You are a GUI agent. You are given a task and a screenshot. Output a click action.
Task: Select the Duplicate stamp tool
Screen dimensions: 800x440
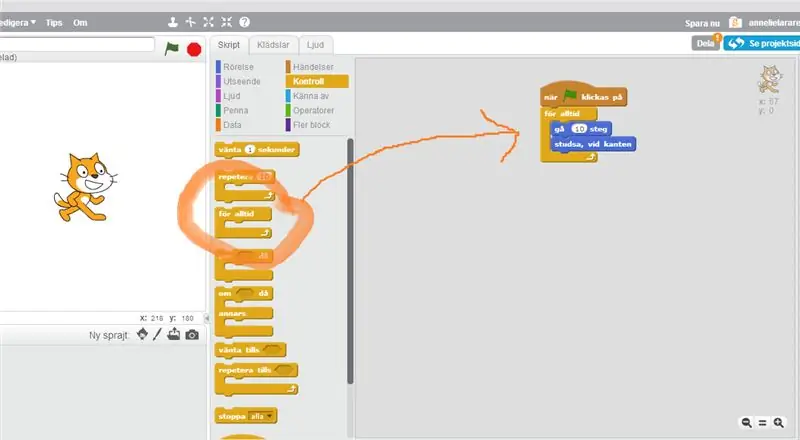[x=173, y=22]
